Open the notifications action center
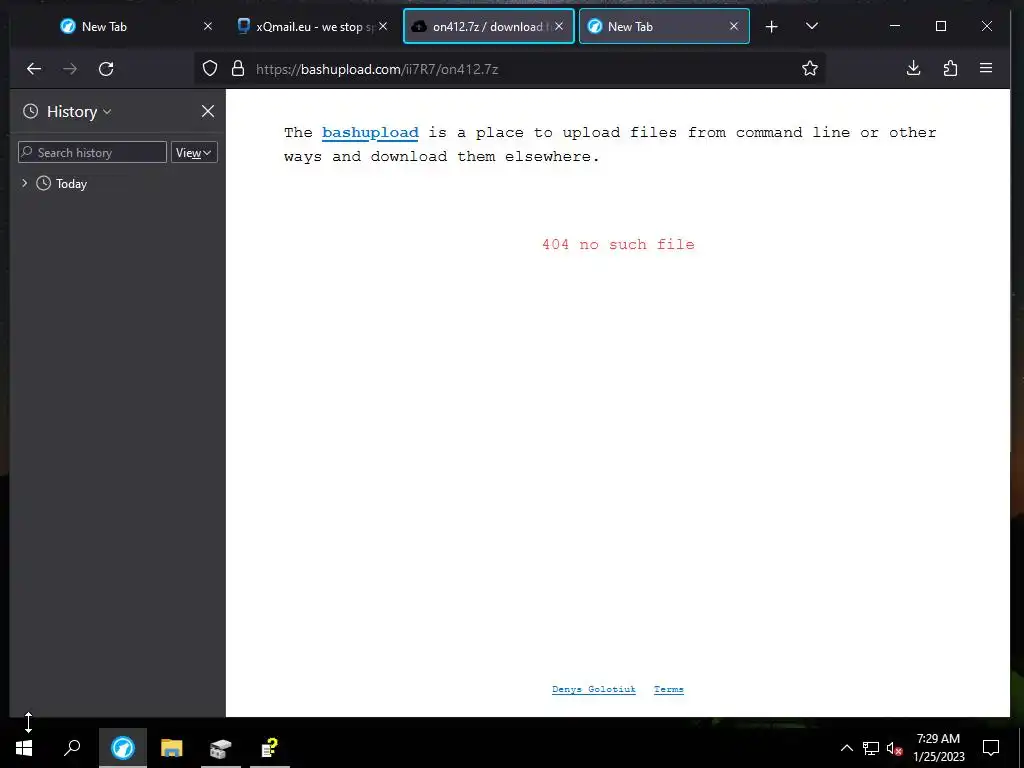This screenshot has height=768, width=1024. [x=991, y=748]
